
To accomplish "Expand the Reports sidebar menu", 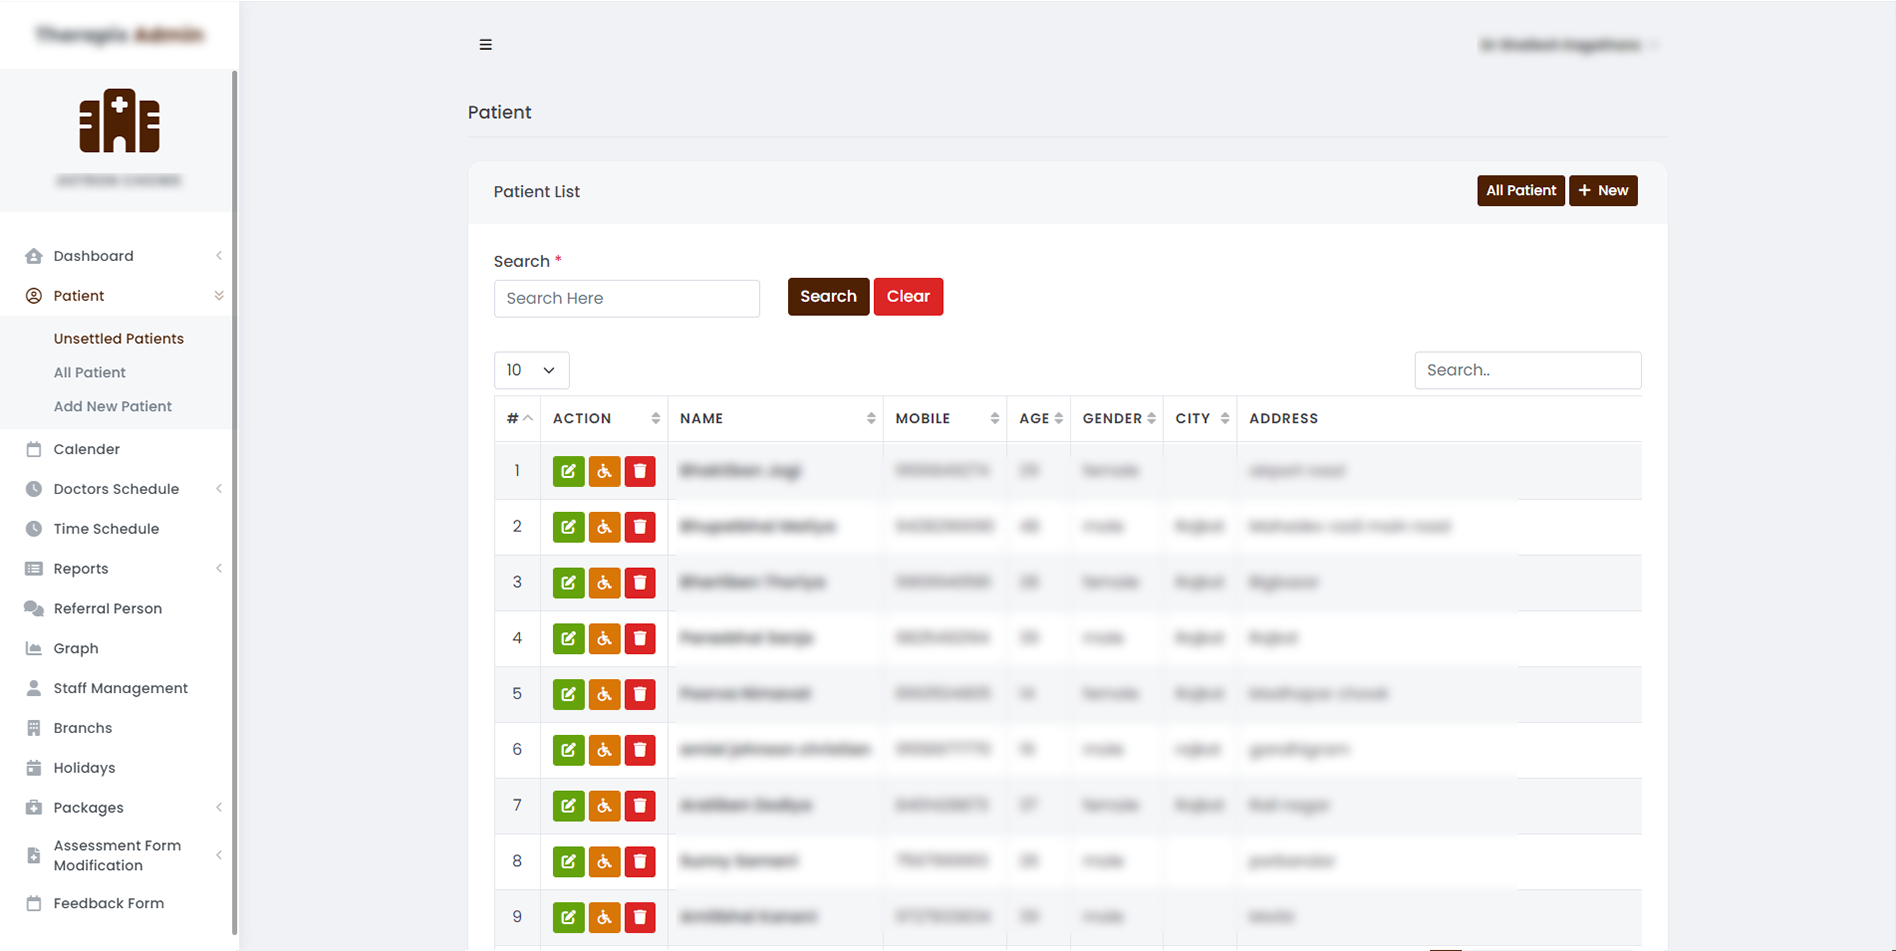I will (x=81, y=569).
